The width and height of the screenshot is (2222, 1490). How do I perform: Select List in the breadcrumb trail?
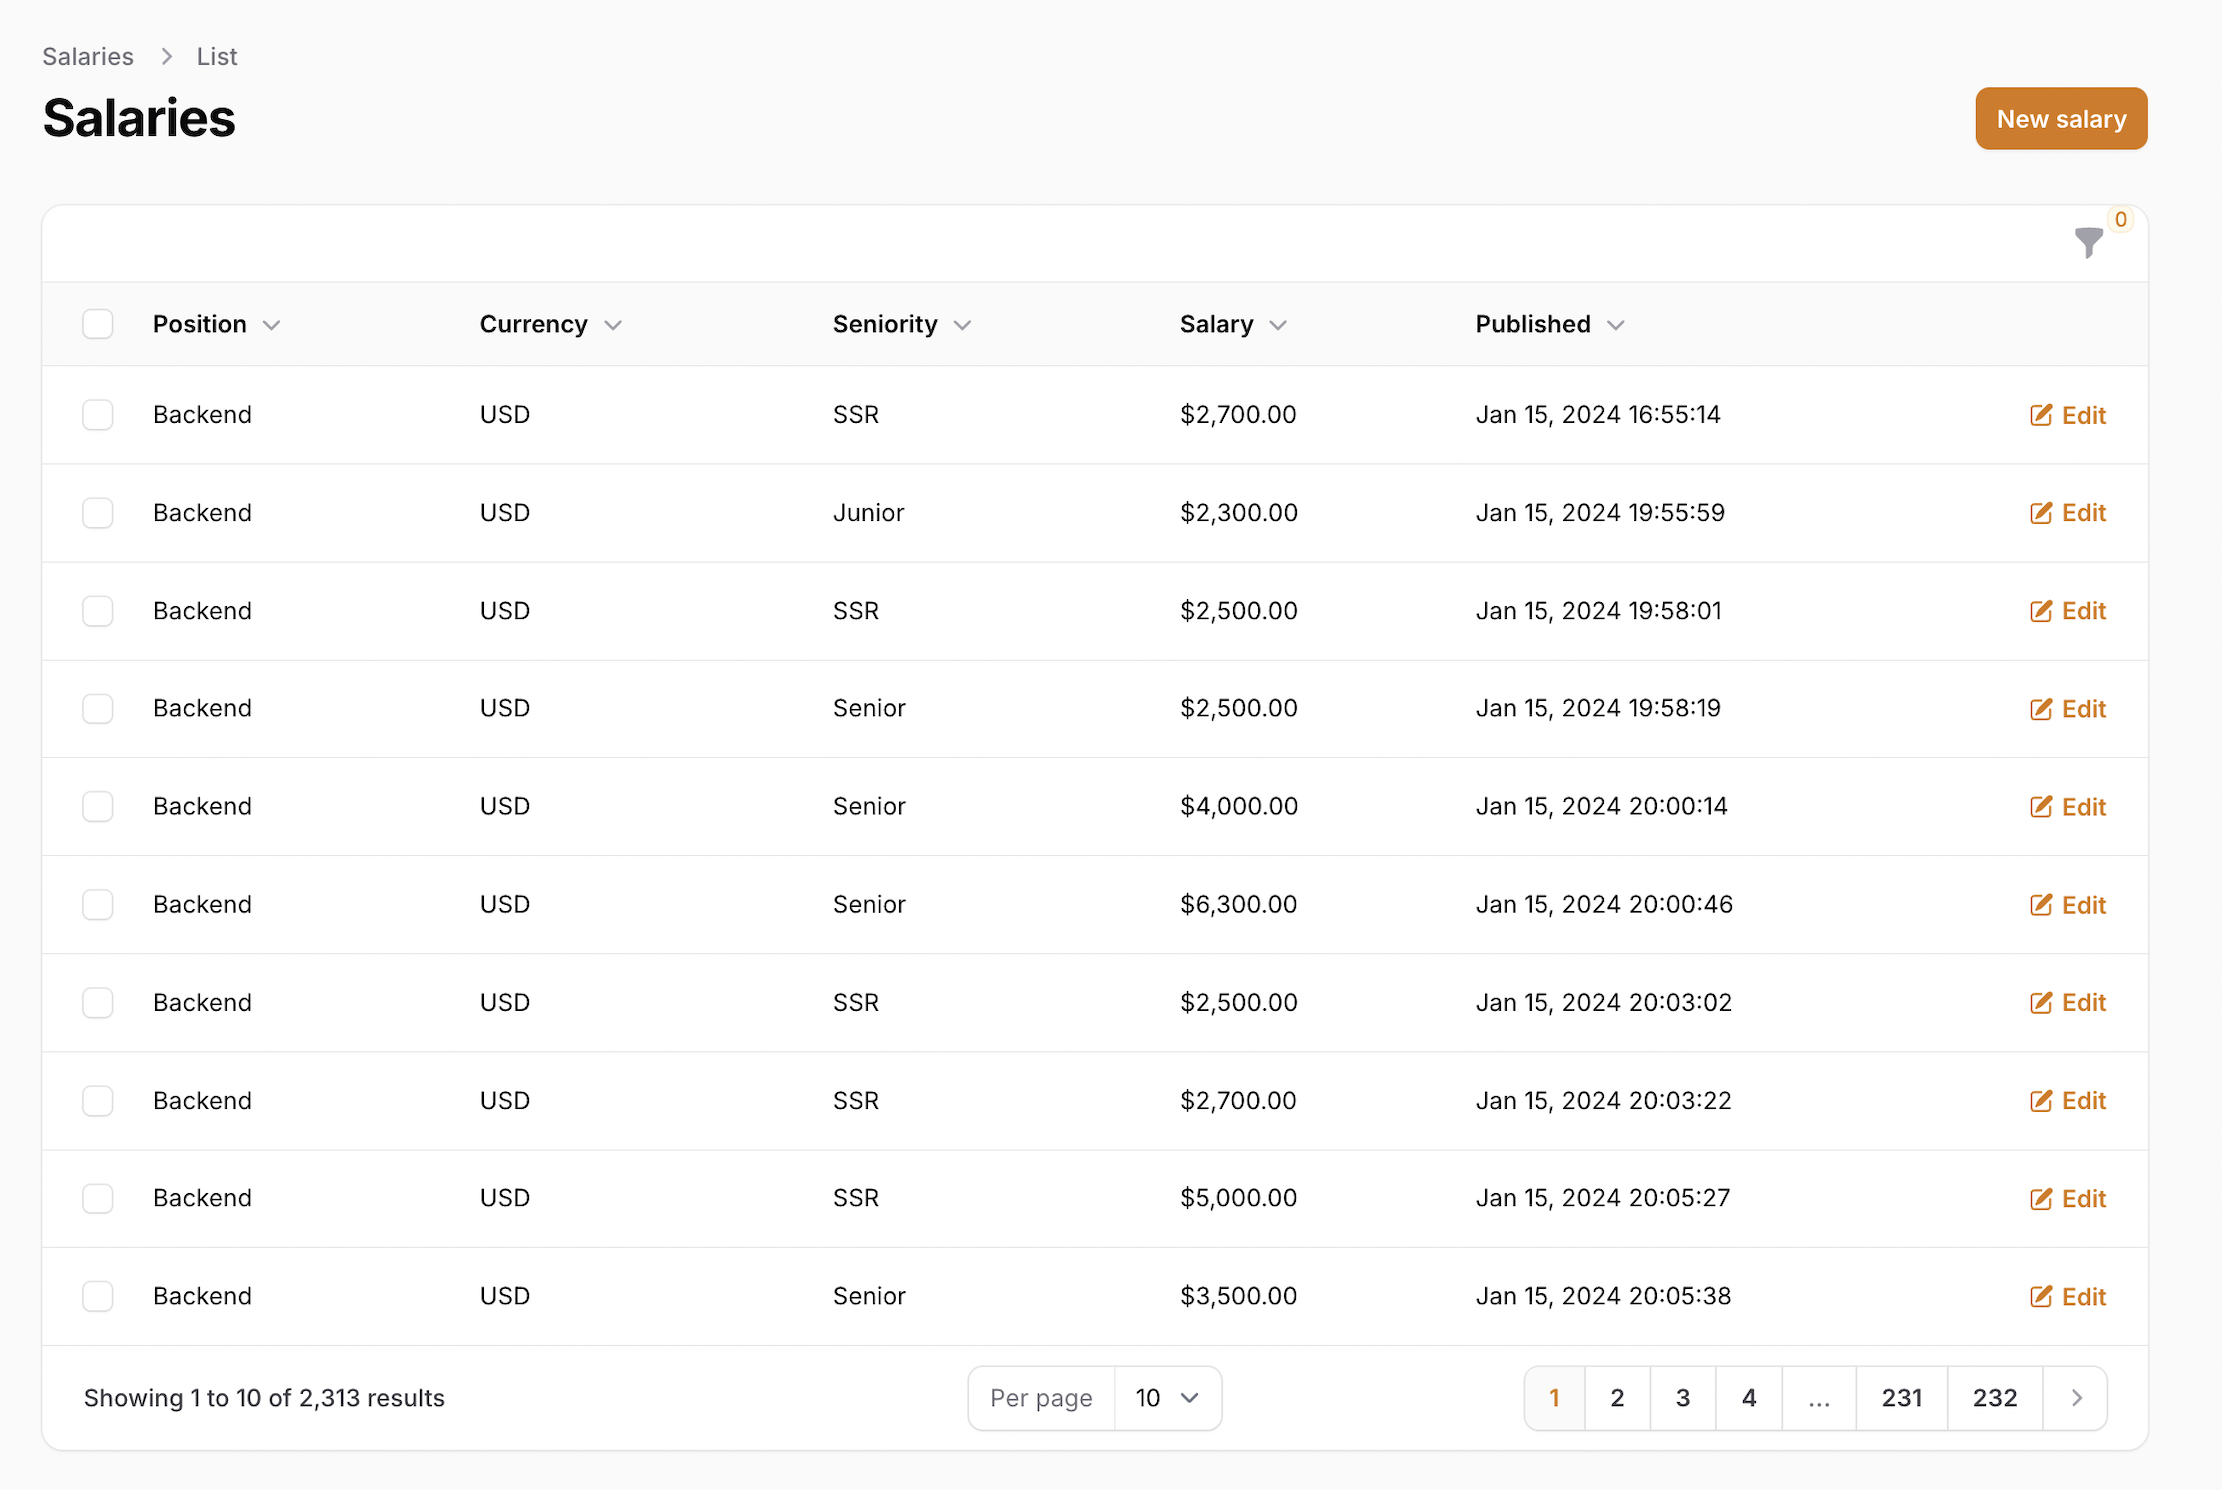click(x=216, y=56)
